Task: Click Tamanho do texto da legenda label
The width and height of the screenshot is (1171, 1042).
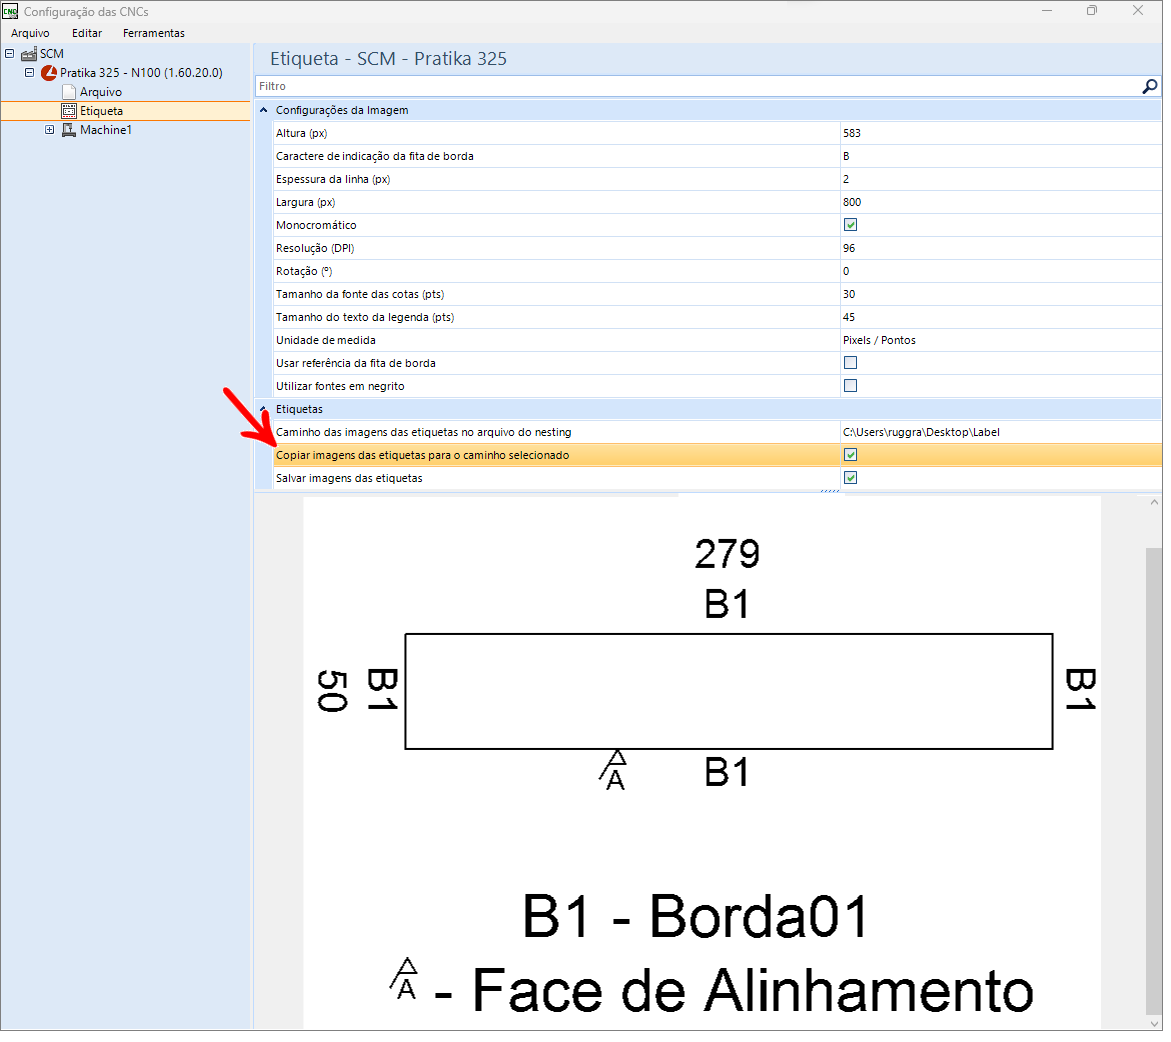Action: point(367,319)
